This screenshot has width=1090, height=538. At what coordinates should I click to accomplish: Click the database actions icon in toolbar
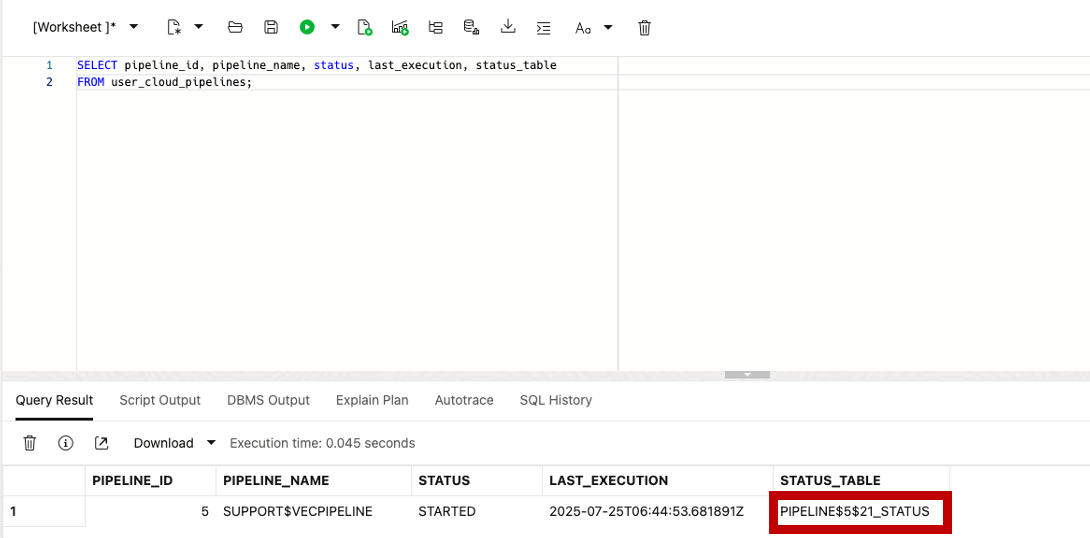tap(472, 27)
